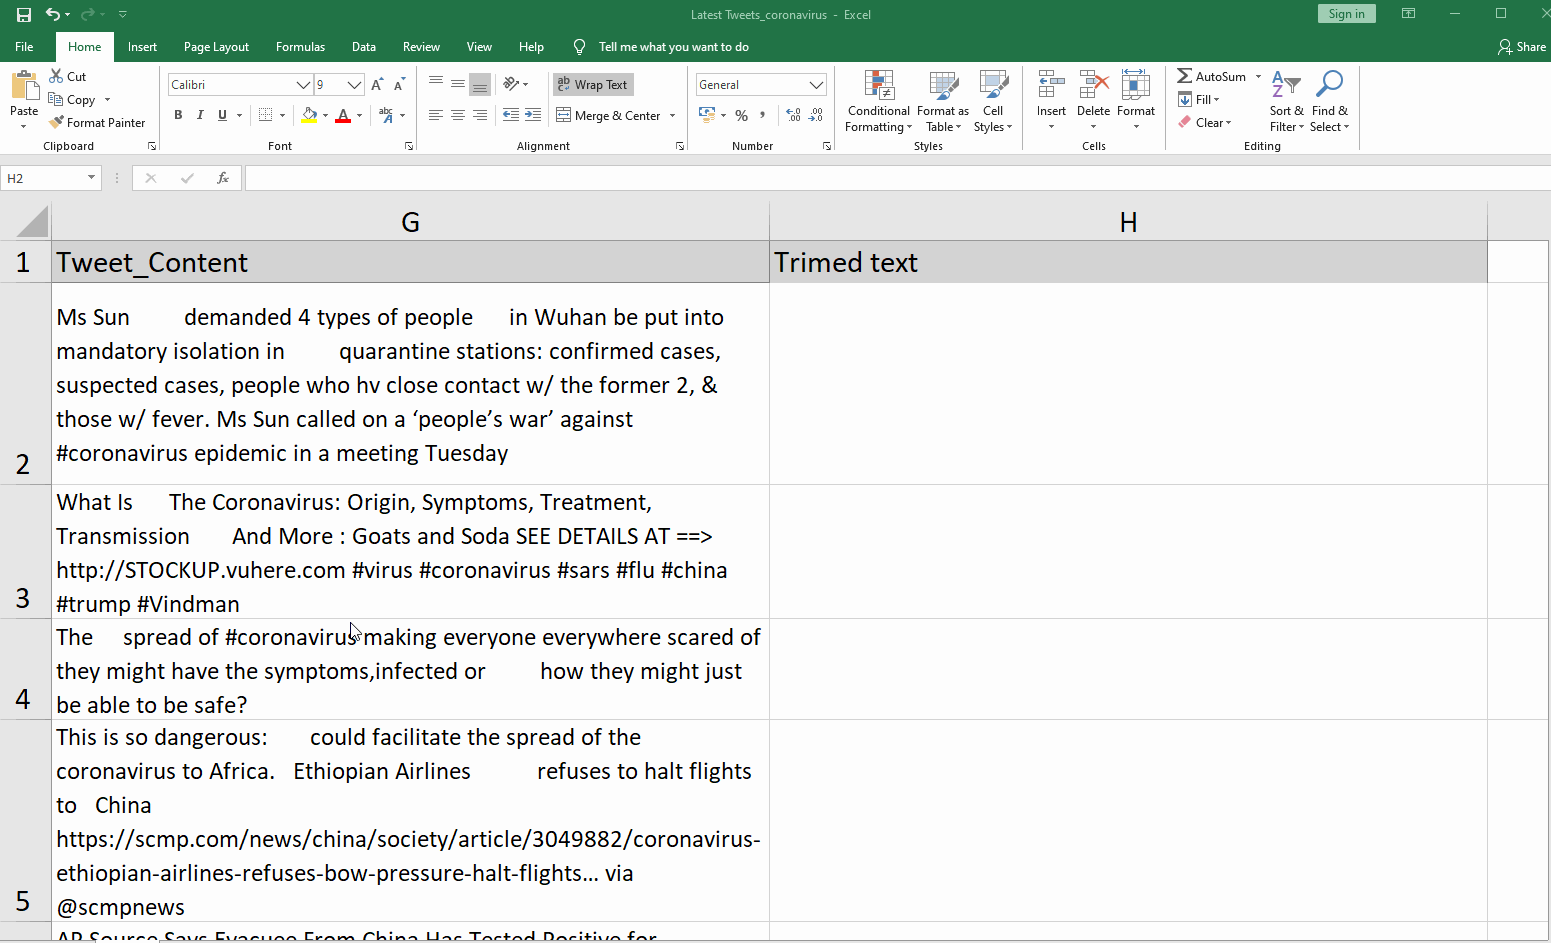
Task: Decrease decimal places
Action: point(816,116)
